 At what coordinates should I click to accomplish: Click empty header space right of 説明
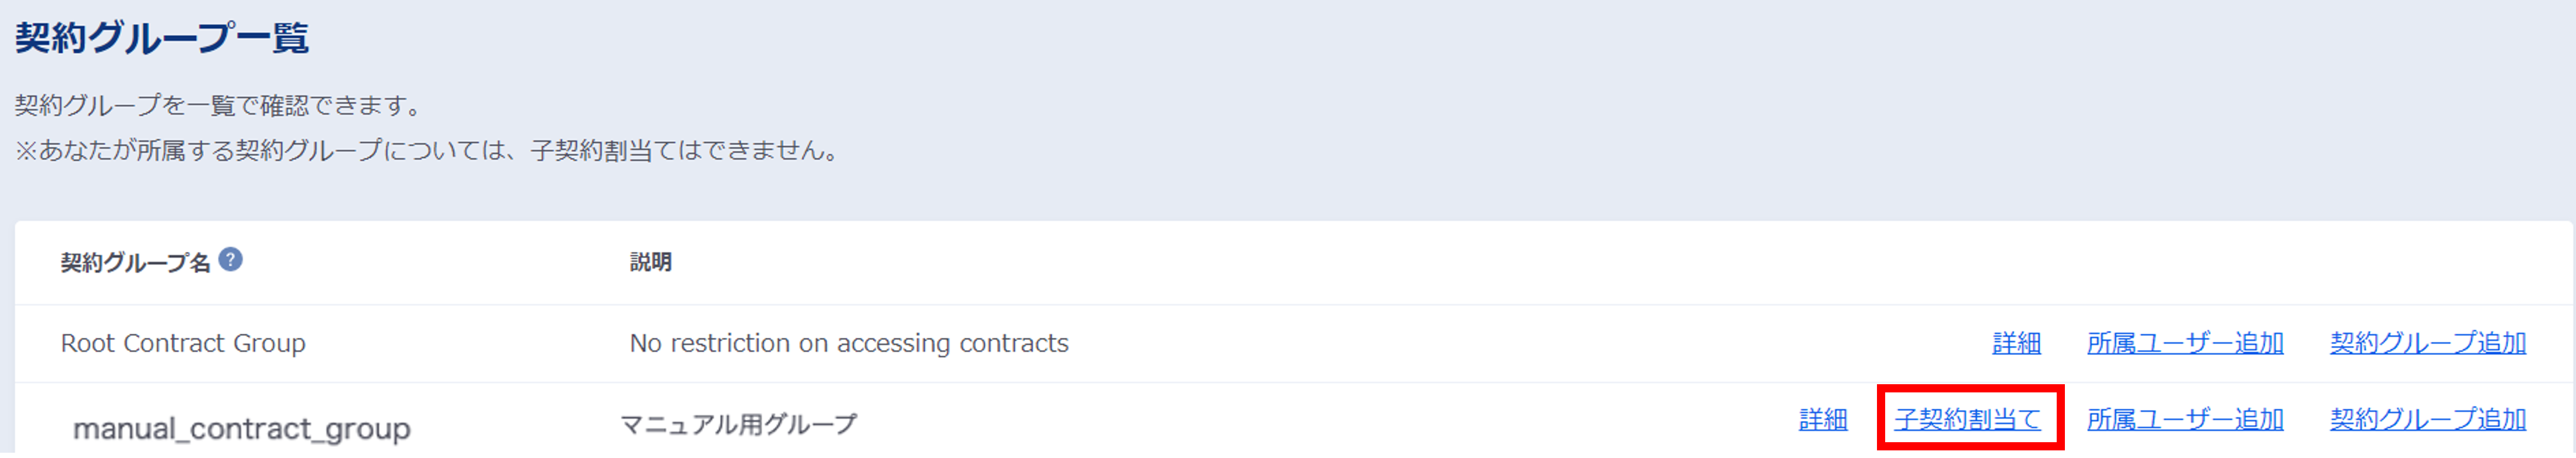tap(1400, 262)
